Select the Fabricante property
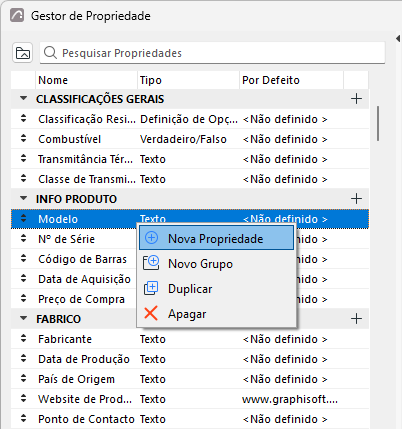 point(65,339)
